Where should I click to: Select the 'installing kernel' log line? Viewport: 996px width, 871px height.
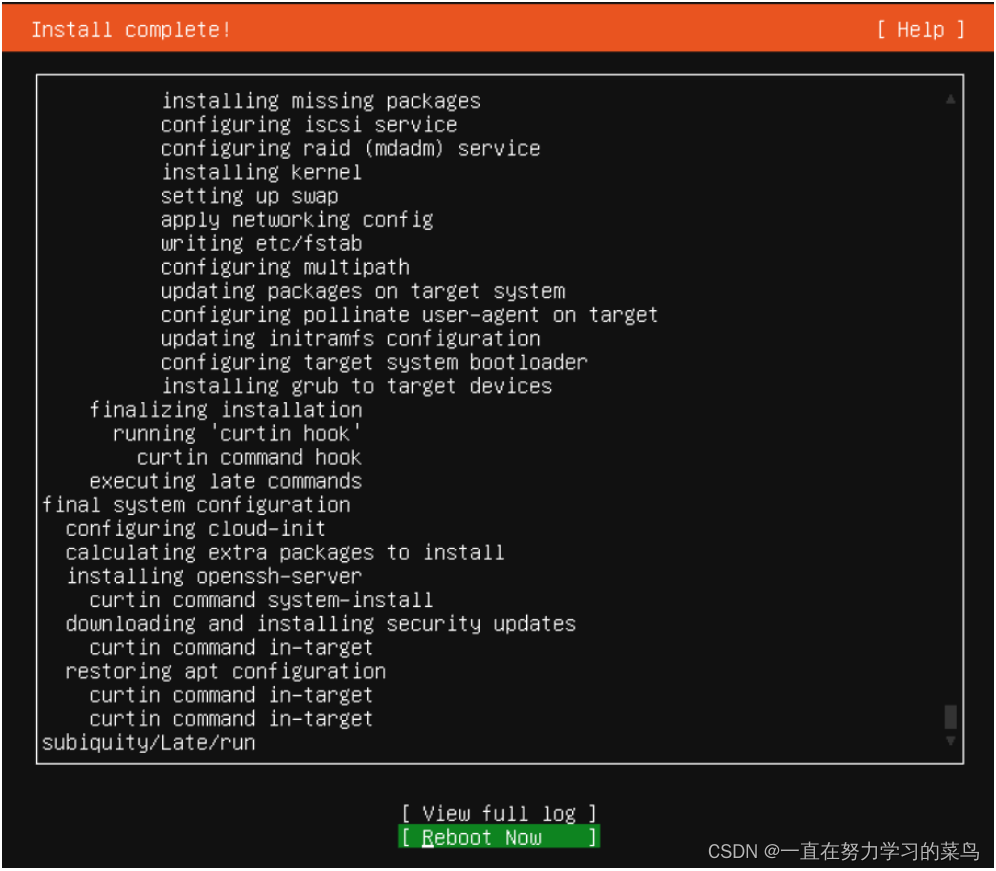click(261, 172)
